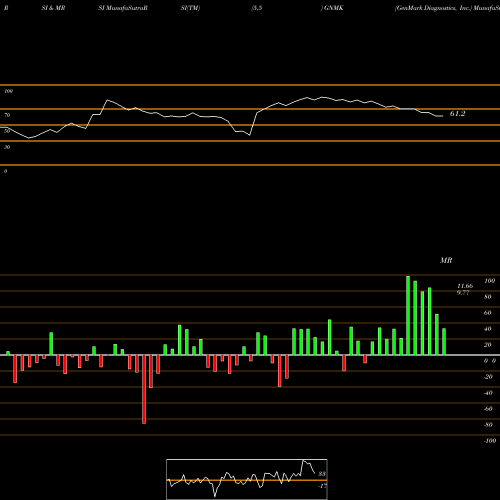Image resolution: width=500 pixels, height=500 pixels.
Task: Click the MR axis label -60
Action: tap(488, 409)
